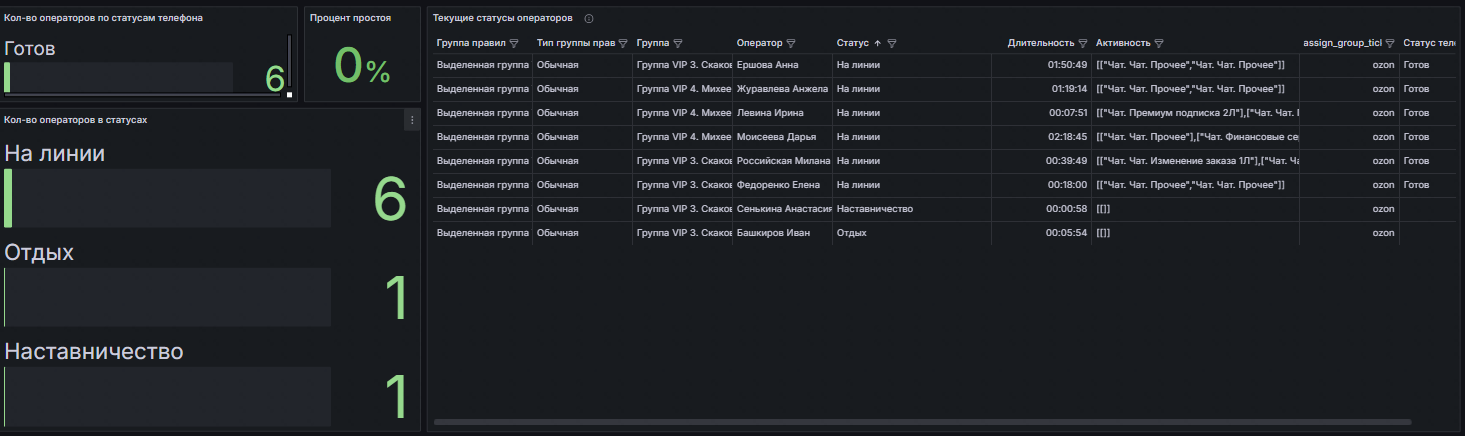1465x436 pixels.
Task: Open the Оператор column filter
Action: click(x=791, y=44)
